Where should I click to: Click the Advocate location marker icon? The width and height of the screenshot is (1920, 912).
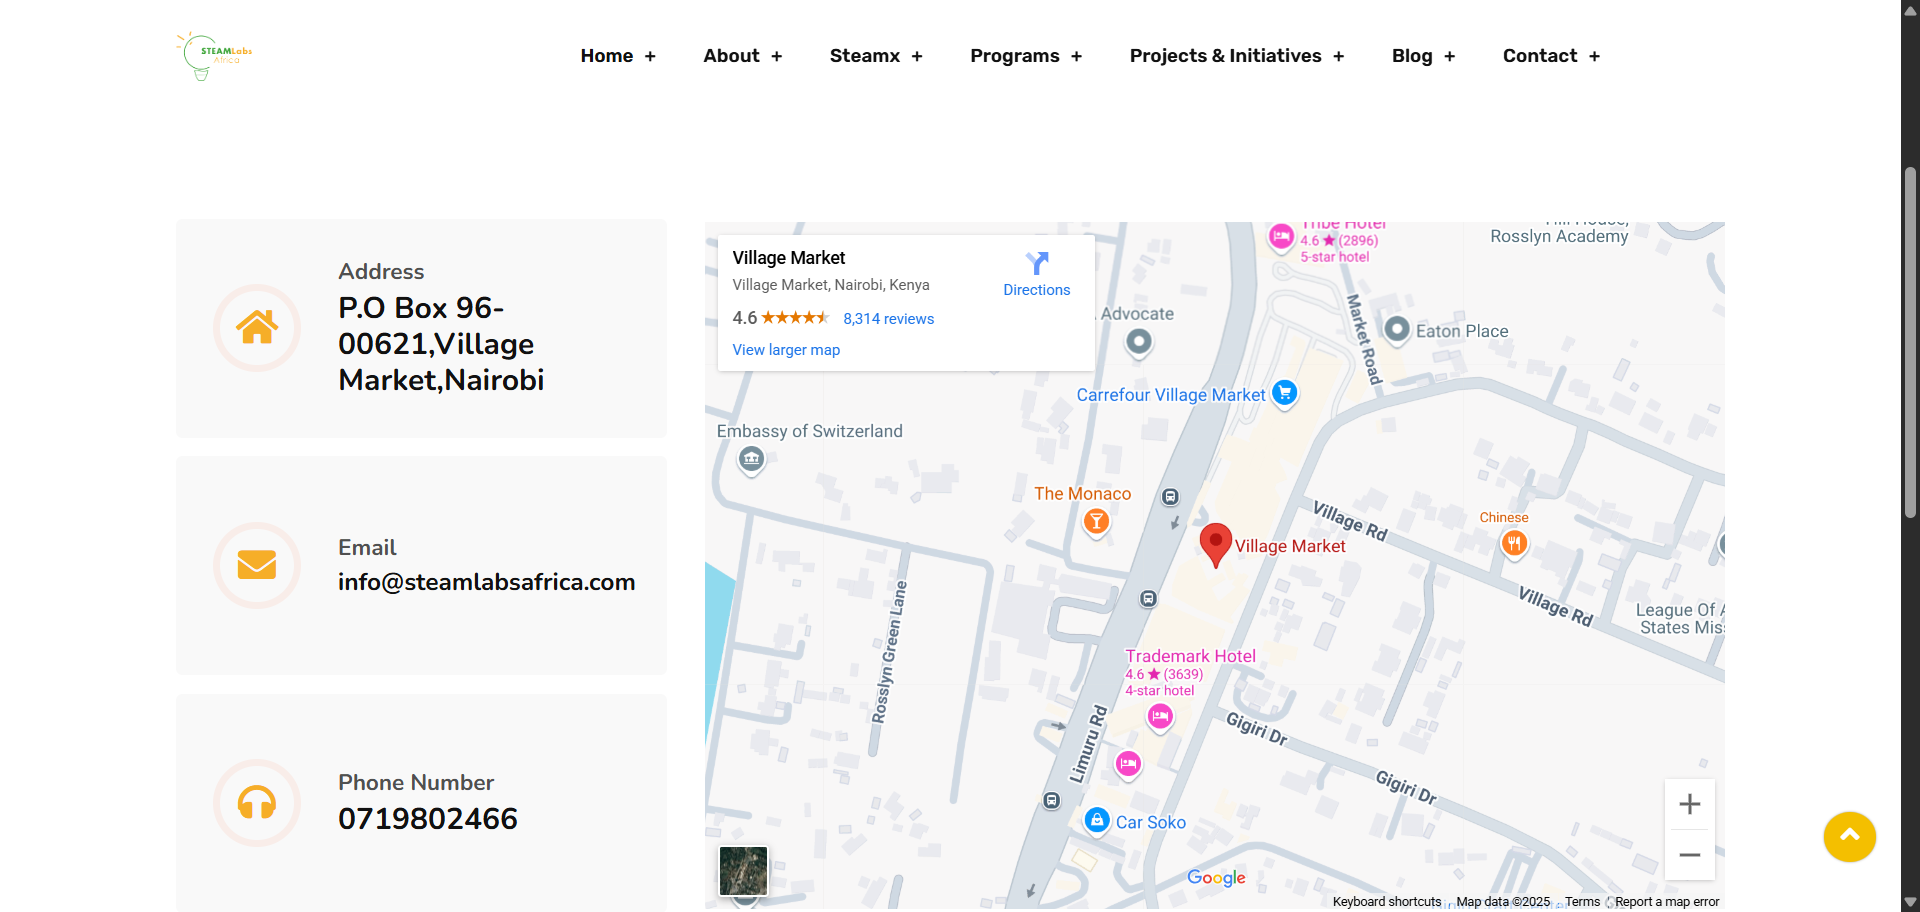[x=1139, y=343]
